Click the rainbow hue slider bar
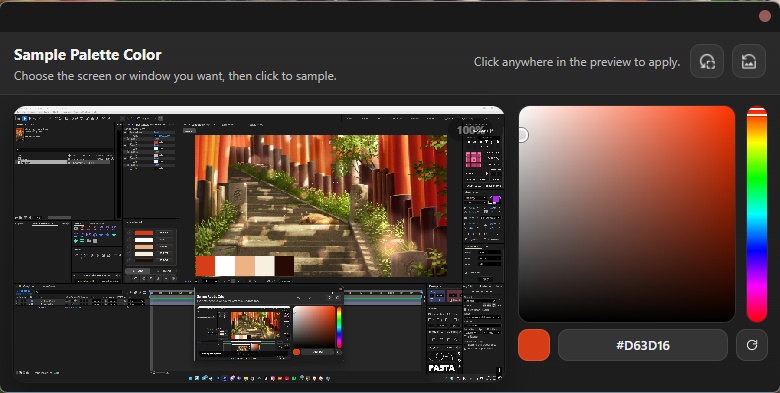This screenshot has width=780, height=393. pyautogui.click(x=757, y=214)
